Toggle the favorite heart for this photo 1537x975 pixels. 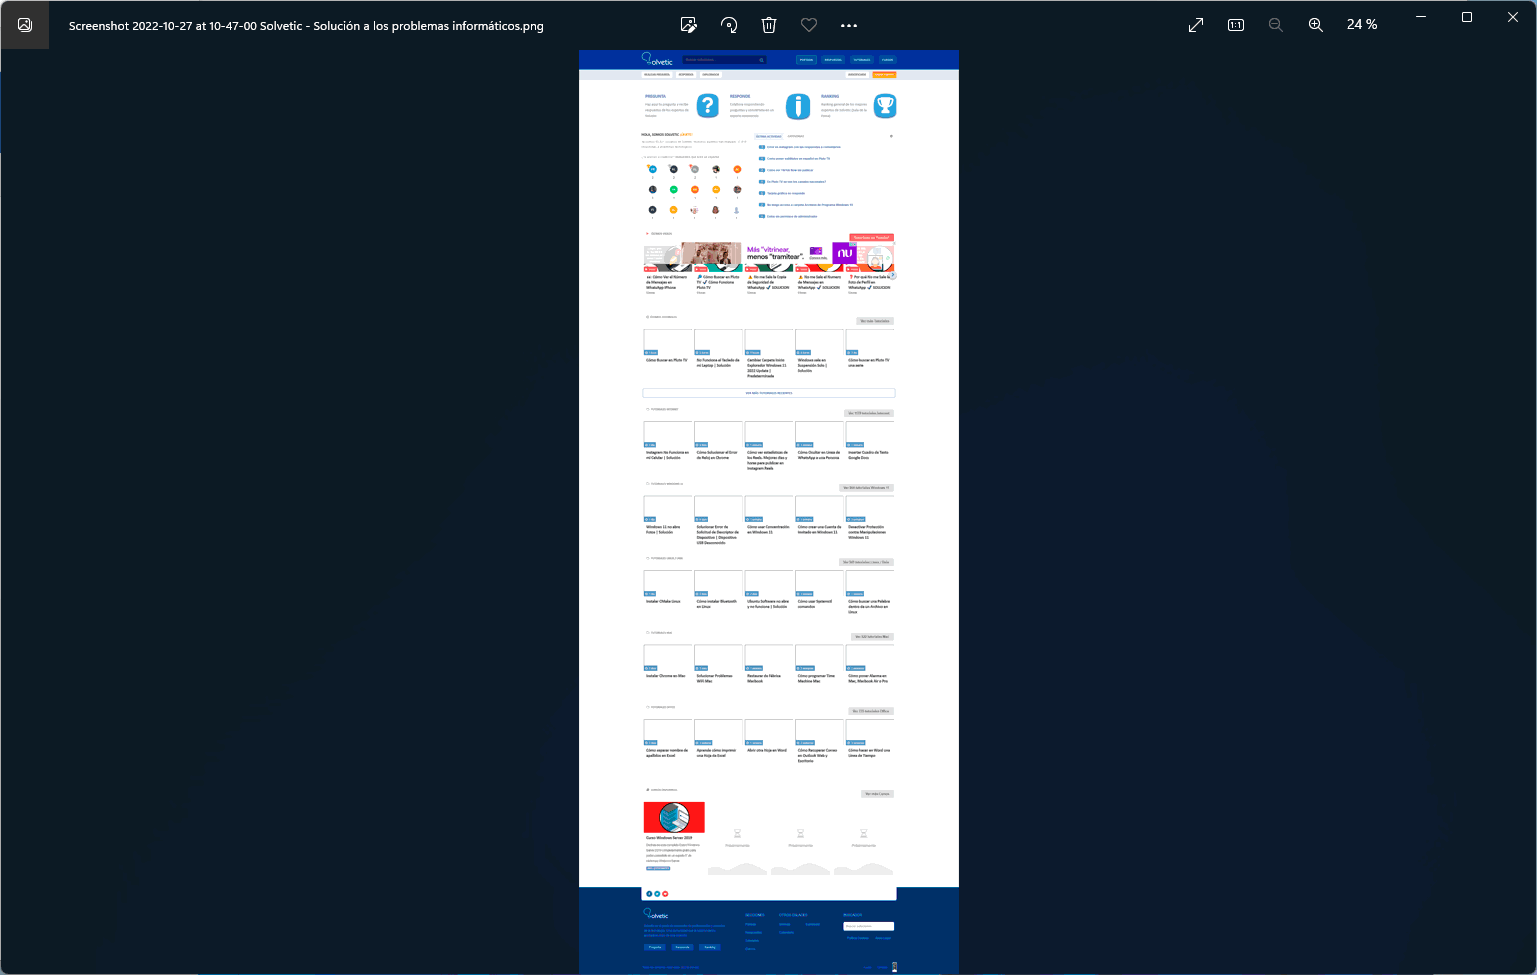(x=809, y=24)
